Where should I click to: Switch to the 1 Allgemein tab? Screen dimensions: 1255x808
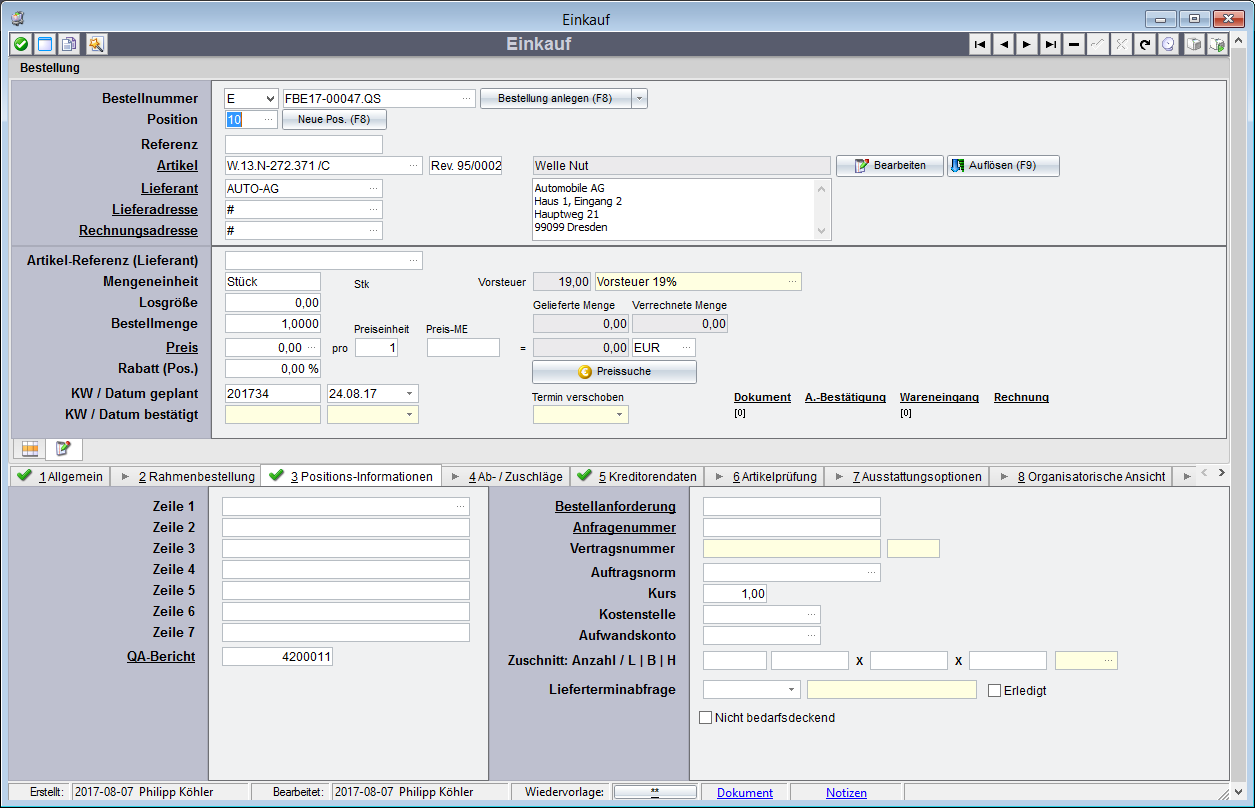(x=60, y=477)
